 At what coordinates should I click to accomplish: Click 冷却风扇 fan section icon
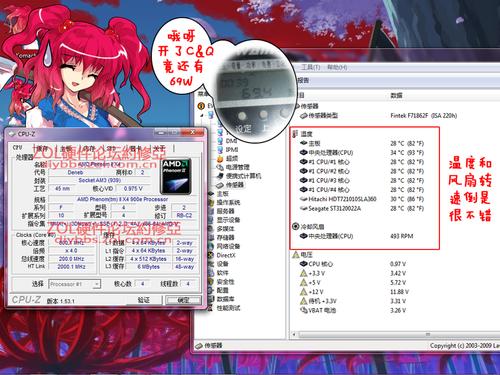pos(295,227)
